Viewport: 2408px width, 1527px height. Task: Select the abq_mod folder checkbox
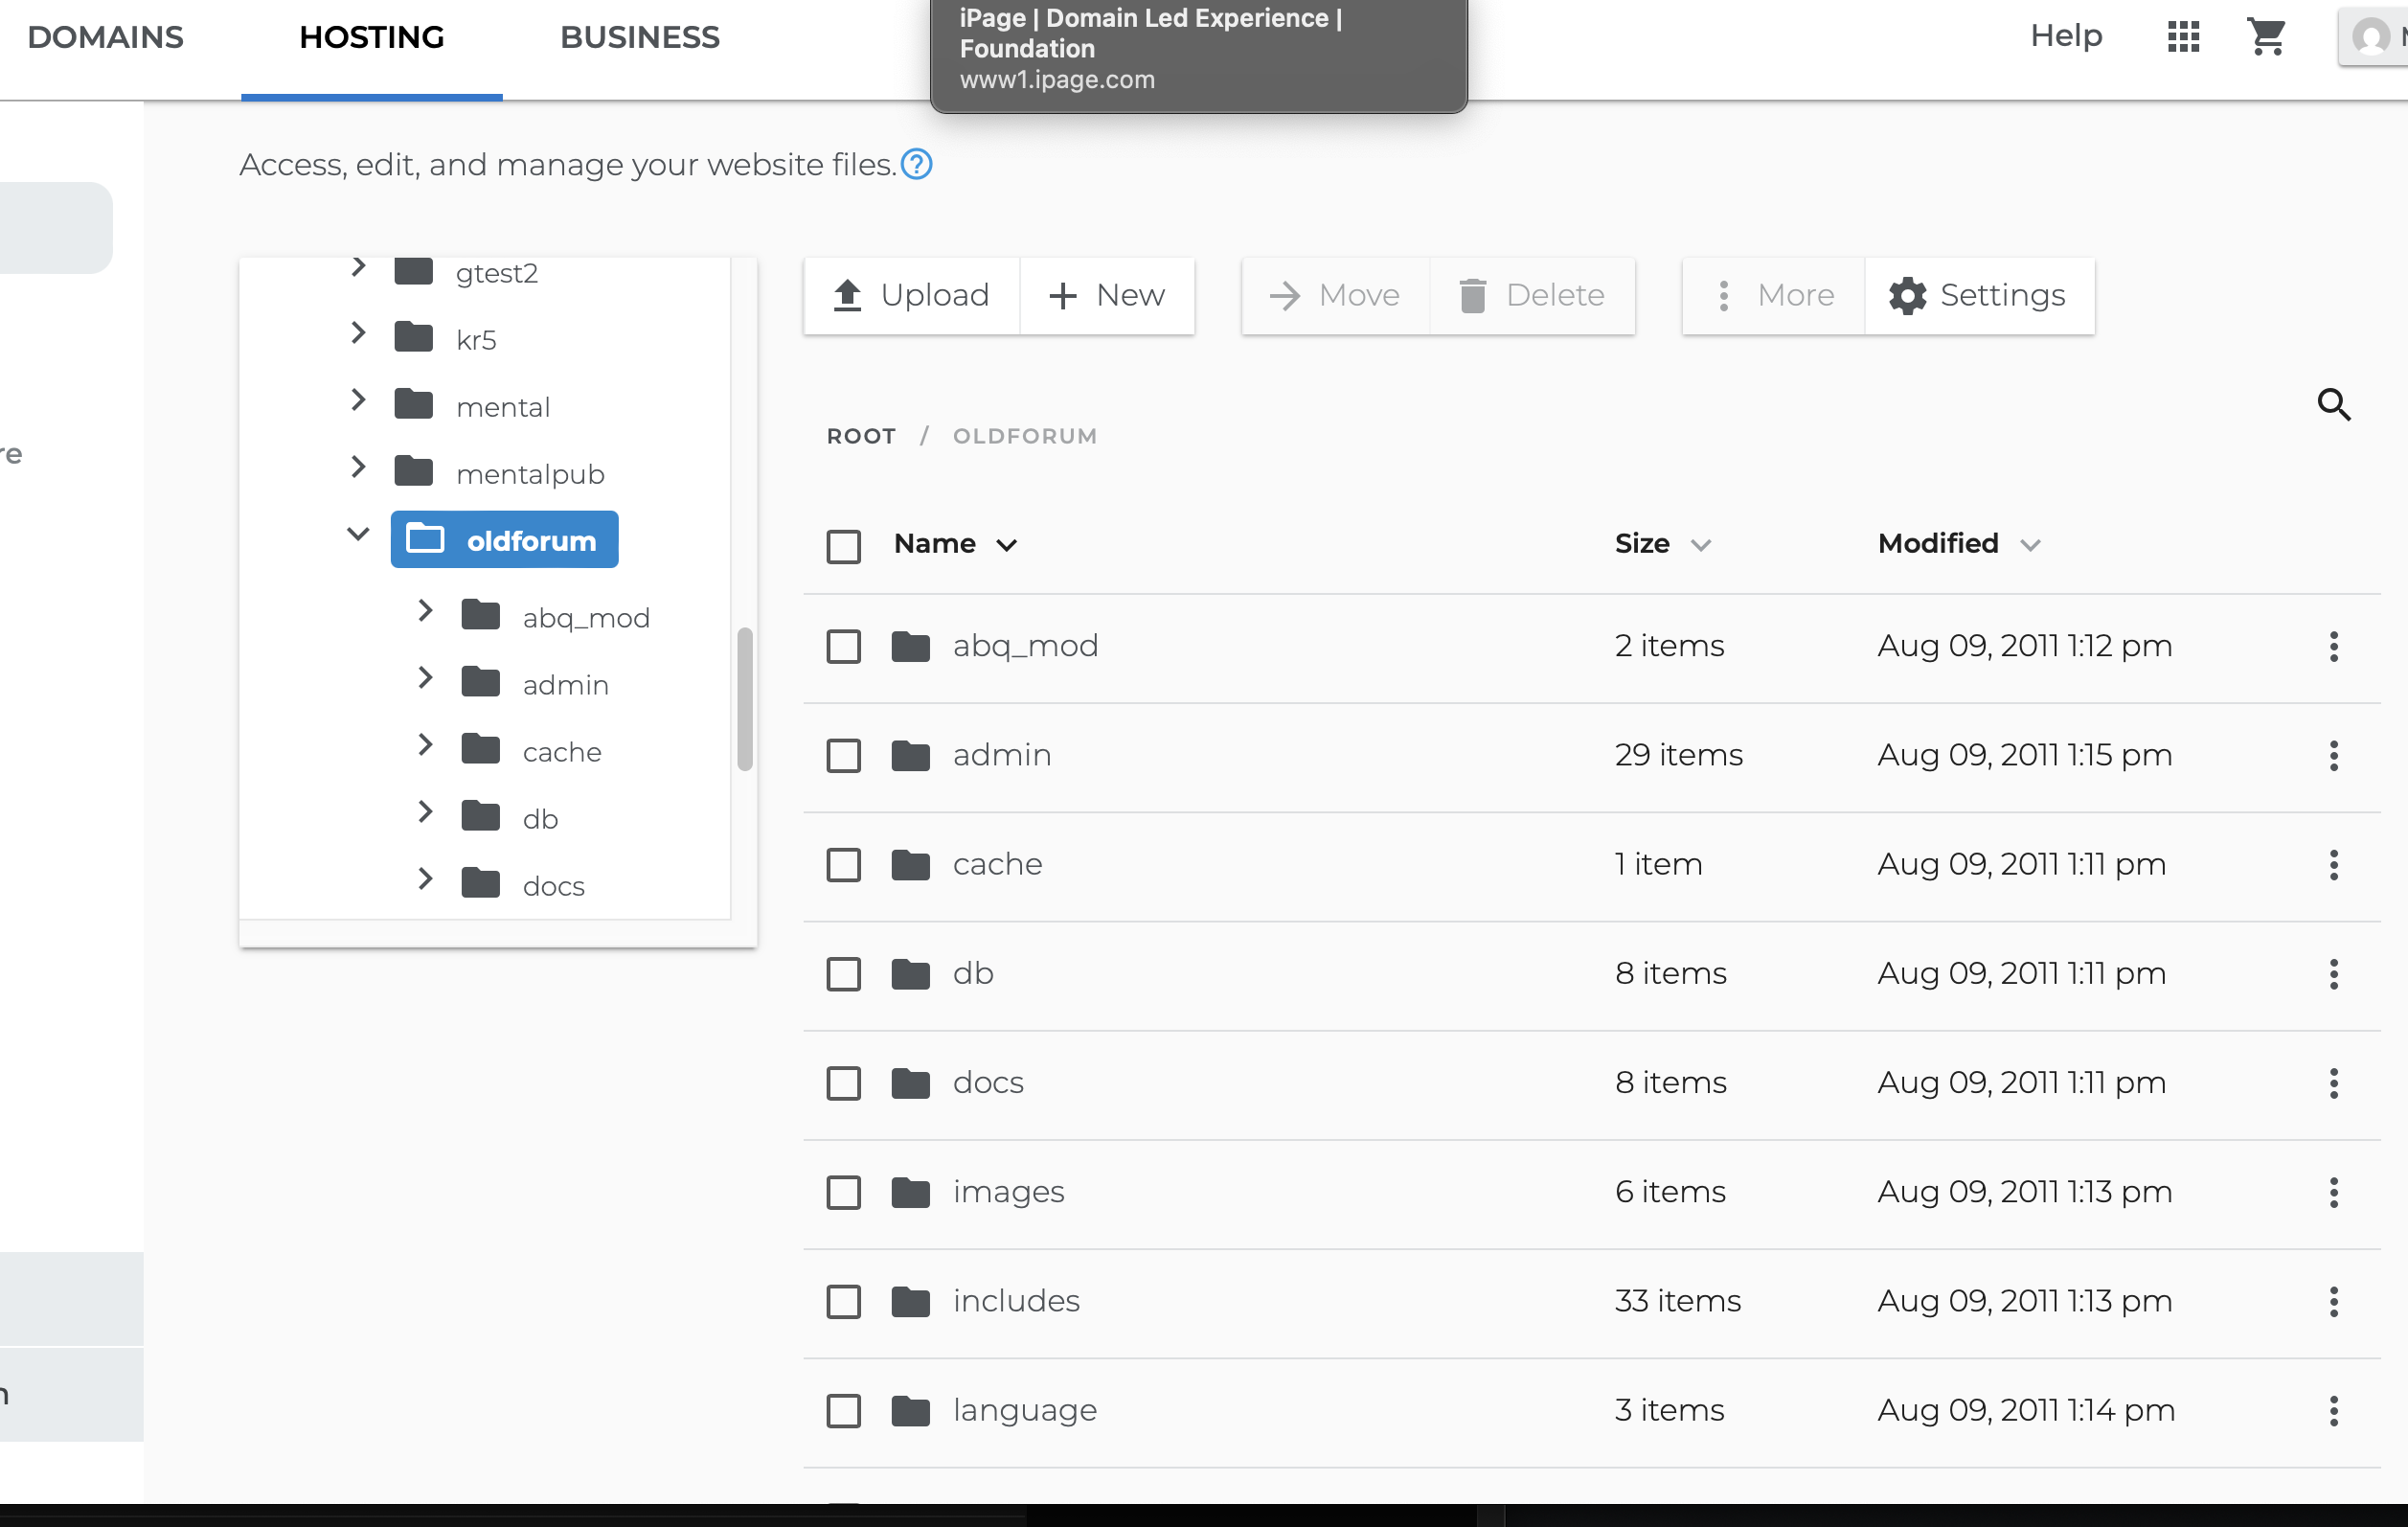(843, 646)
